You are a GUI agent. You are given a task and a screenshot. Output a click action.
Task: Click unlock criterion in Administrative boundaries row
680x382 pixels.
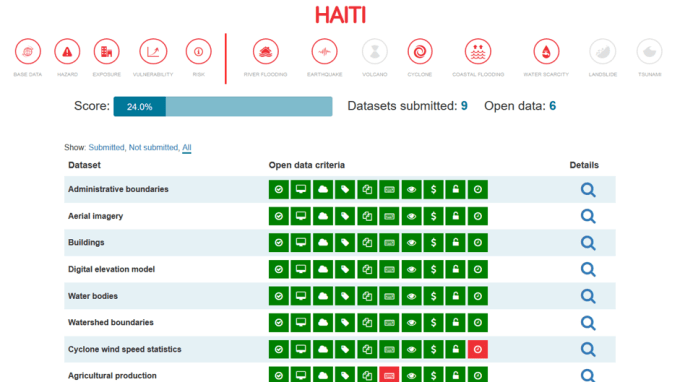pos(455,189)
